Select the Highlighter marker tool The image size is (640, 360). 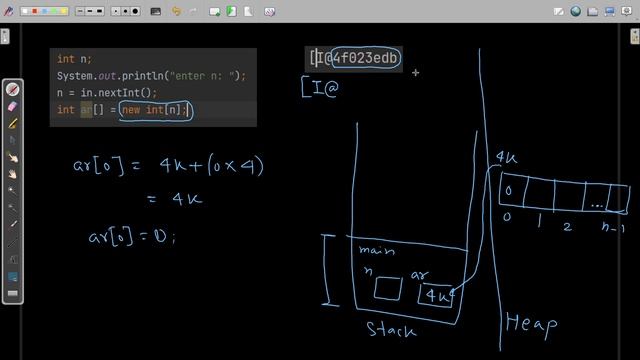[13, 123]
